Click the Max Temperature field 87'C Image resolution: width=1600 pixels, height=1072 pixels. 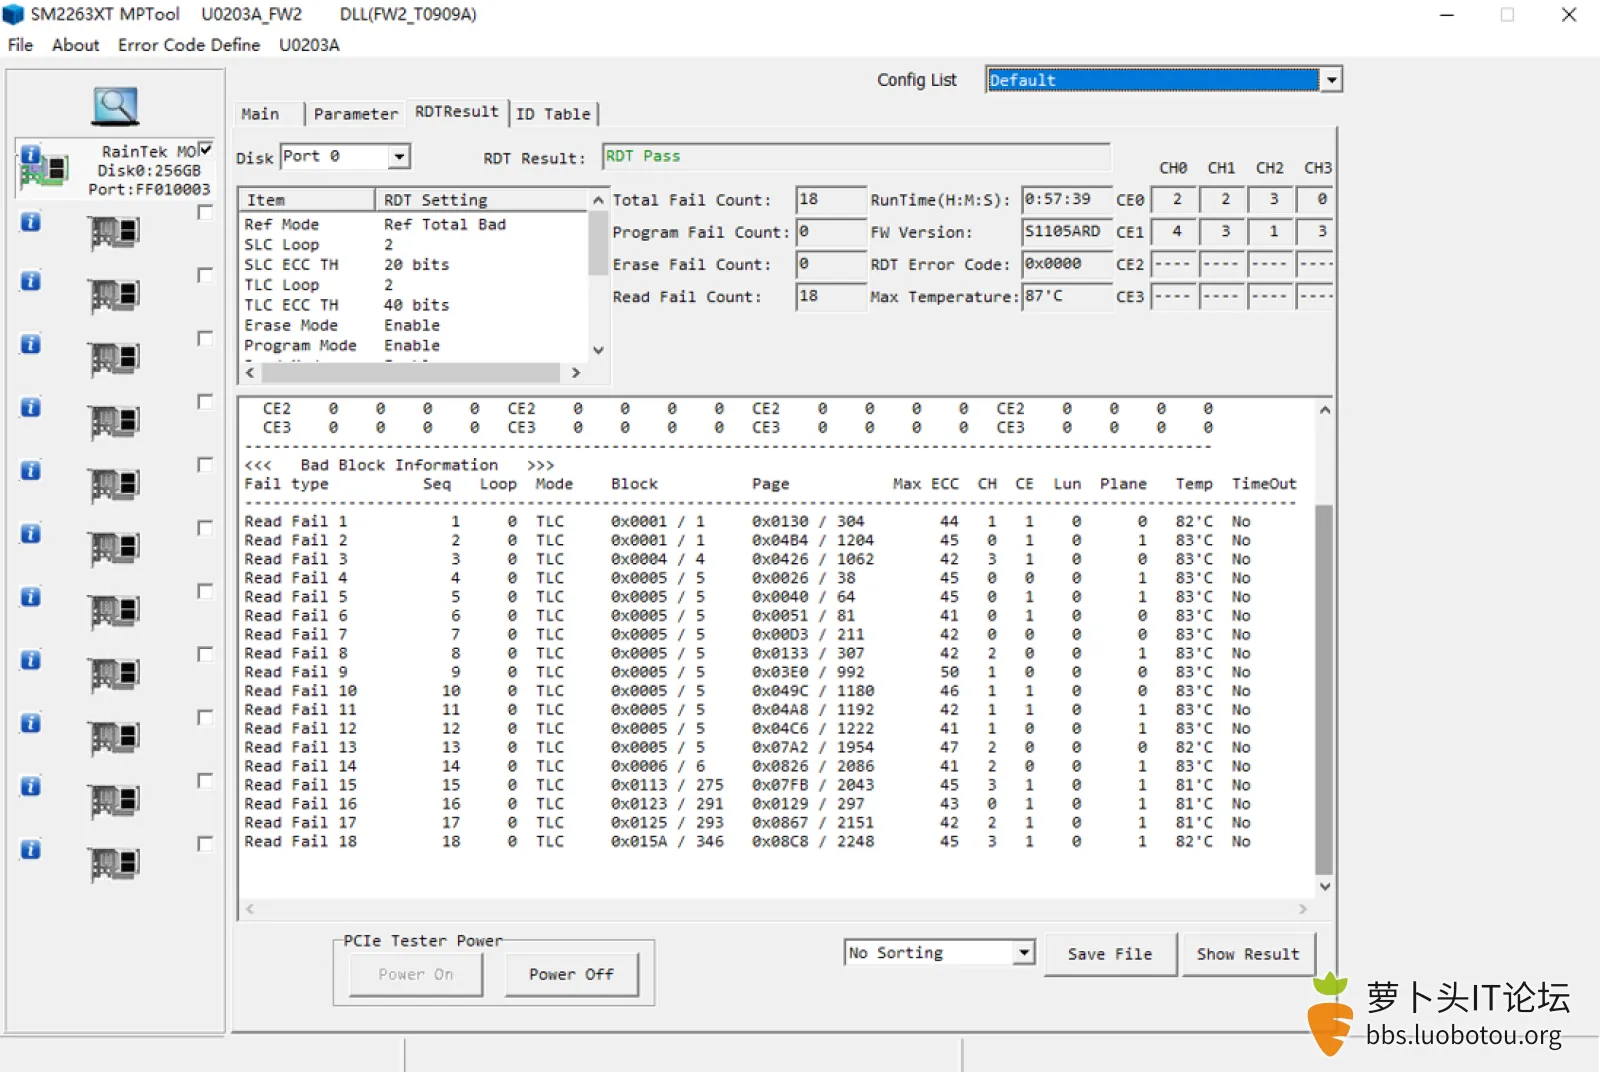click(1066, 297)
